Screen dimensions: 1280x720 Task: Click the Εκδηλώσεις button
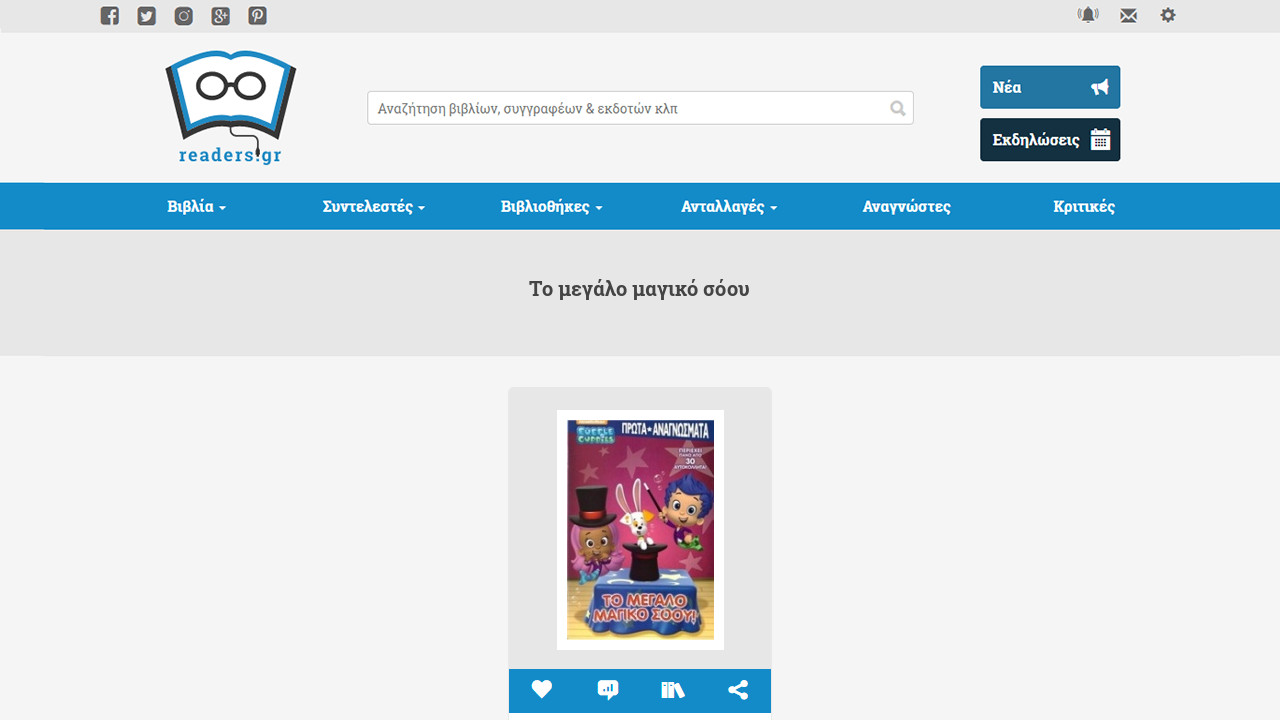tap(1050, 140)
